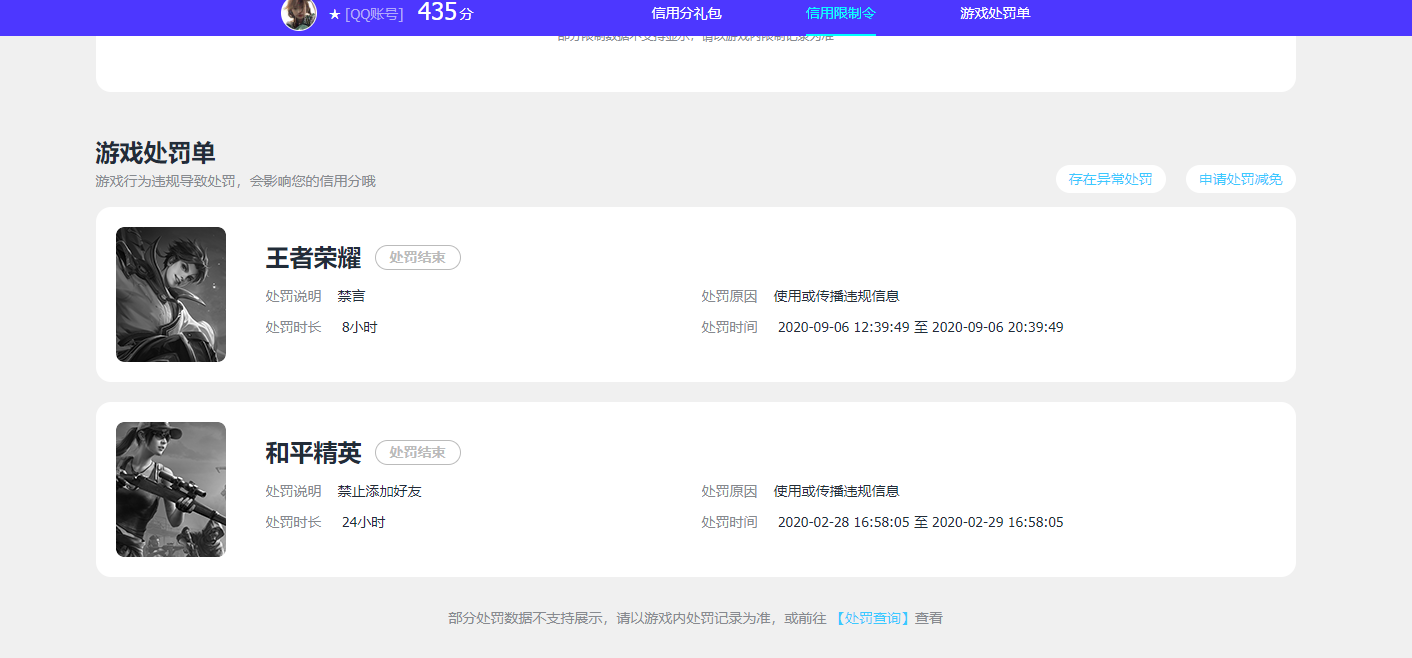Click the 王者荣耀 punishment time range
This screenshot has width=1412, height=658.
[x=920, y=327]
